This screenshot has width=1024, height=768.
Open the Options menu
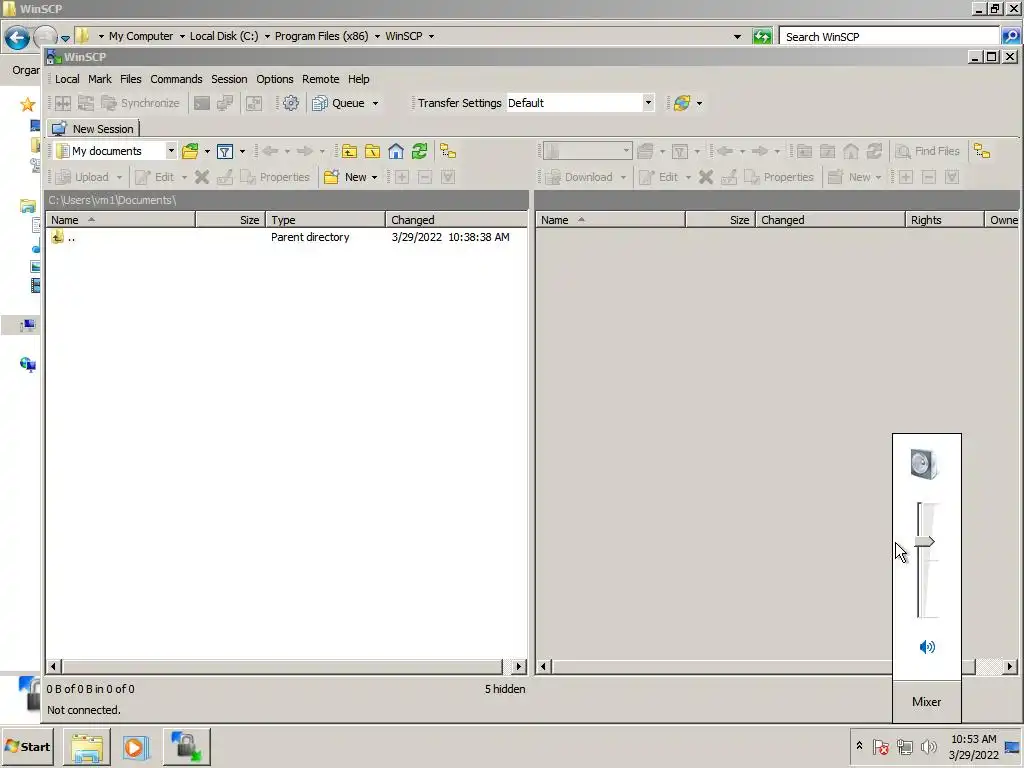[x=275, y=79]
